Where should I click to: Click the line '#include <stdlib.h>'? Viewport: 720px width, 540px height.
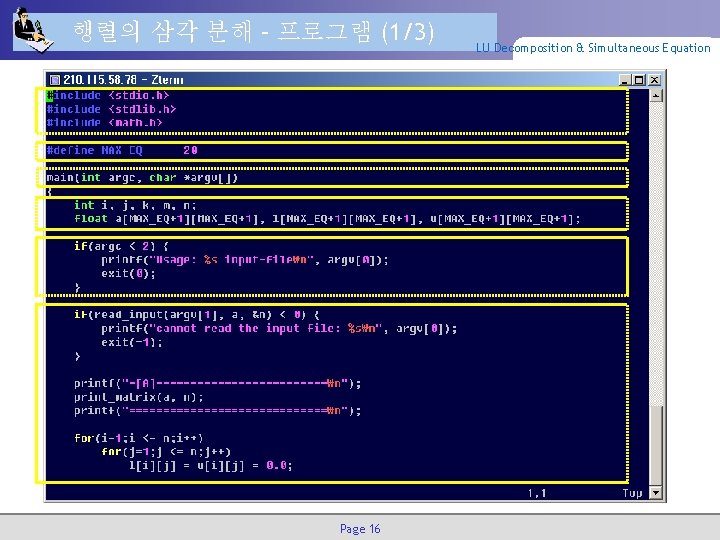111,109
